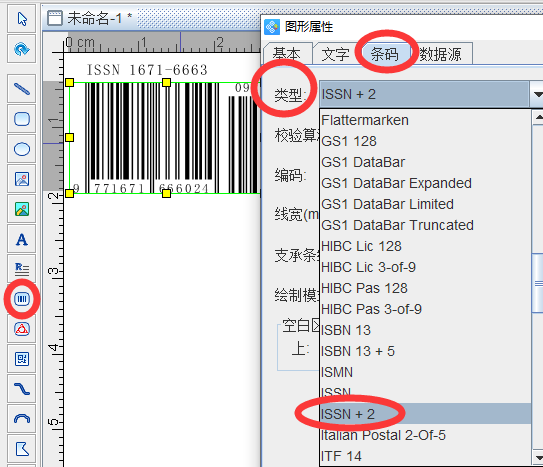Switch to the 文字 tab
The width and height of the screenshot is (543, 467).
(336, 54)
